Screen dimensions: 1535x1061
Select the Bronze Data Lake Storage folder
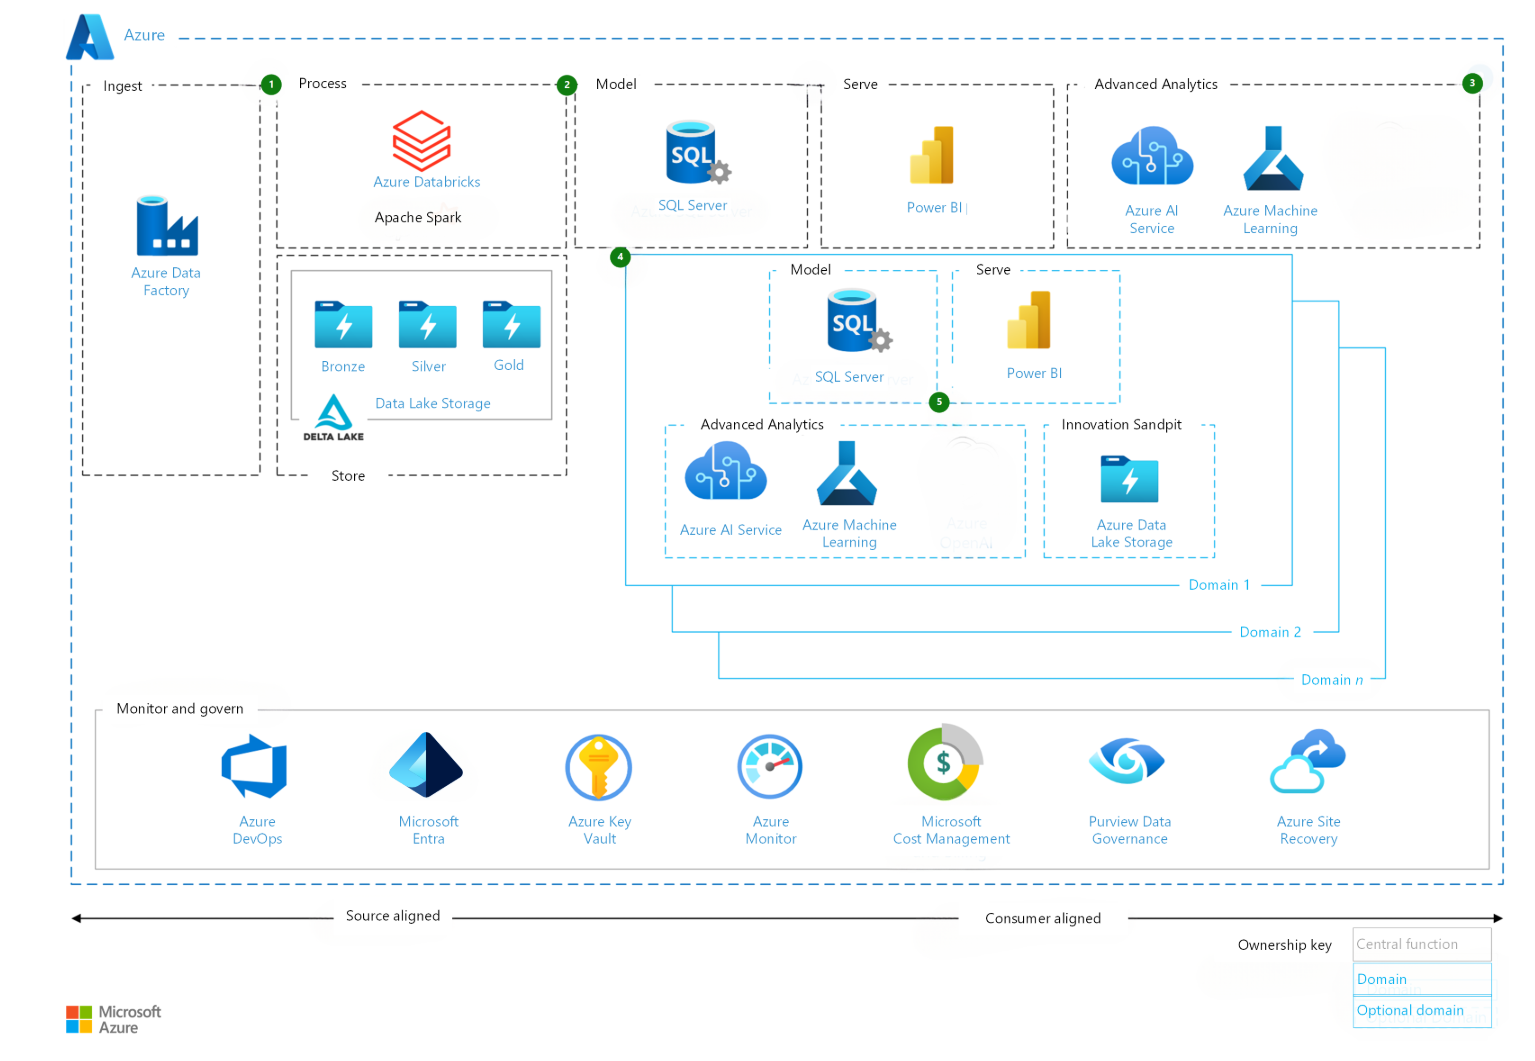click(x=341, y=325)
